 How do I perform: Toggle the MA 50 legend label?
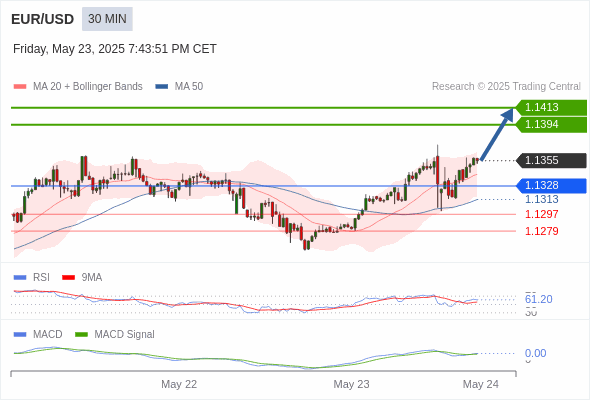coord(189,87)
